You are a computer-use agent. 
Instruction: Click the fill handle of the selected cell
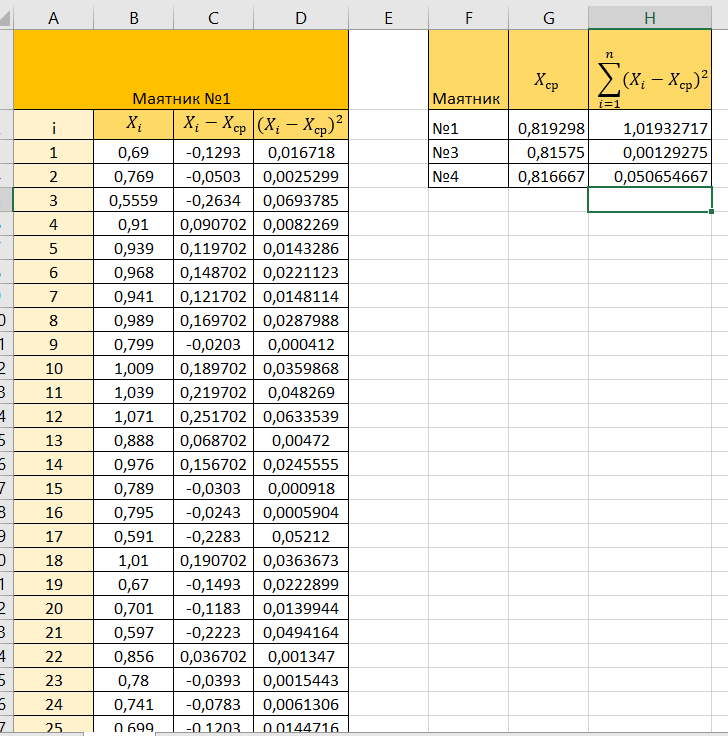712,212
